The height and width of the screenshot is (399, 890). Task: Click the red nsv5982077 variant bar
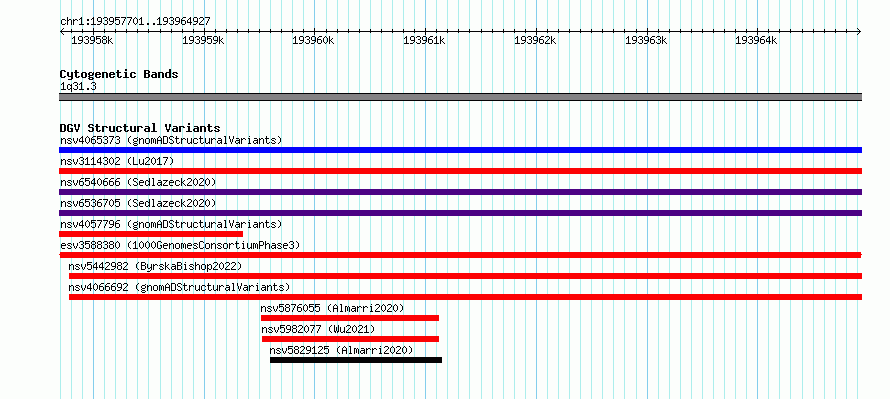click(350, 339)
